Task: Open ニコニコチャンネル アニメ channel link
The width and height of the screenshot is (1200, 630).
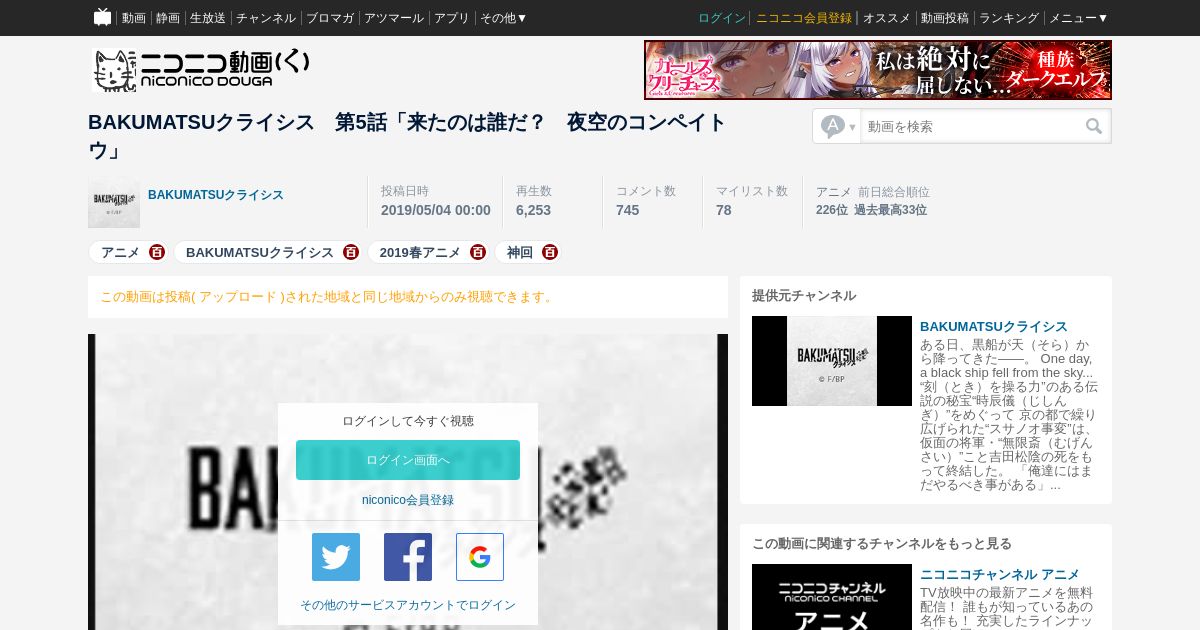Action: click(1000, 575)
